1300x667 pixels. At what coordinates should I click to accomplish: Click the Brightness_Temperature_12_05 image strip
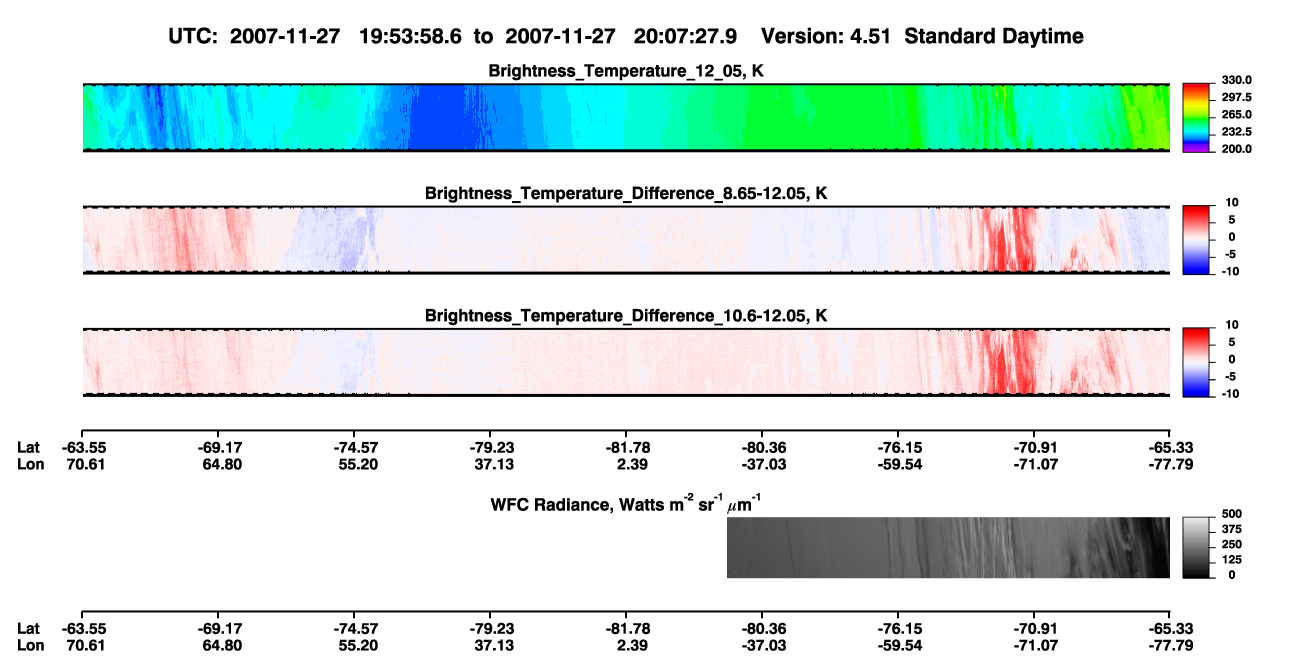[625, 118]
